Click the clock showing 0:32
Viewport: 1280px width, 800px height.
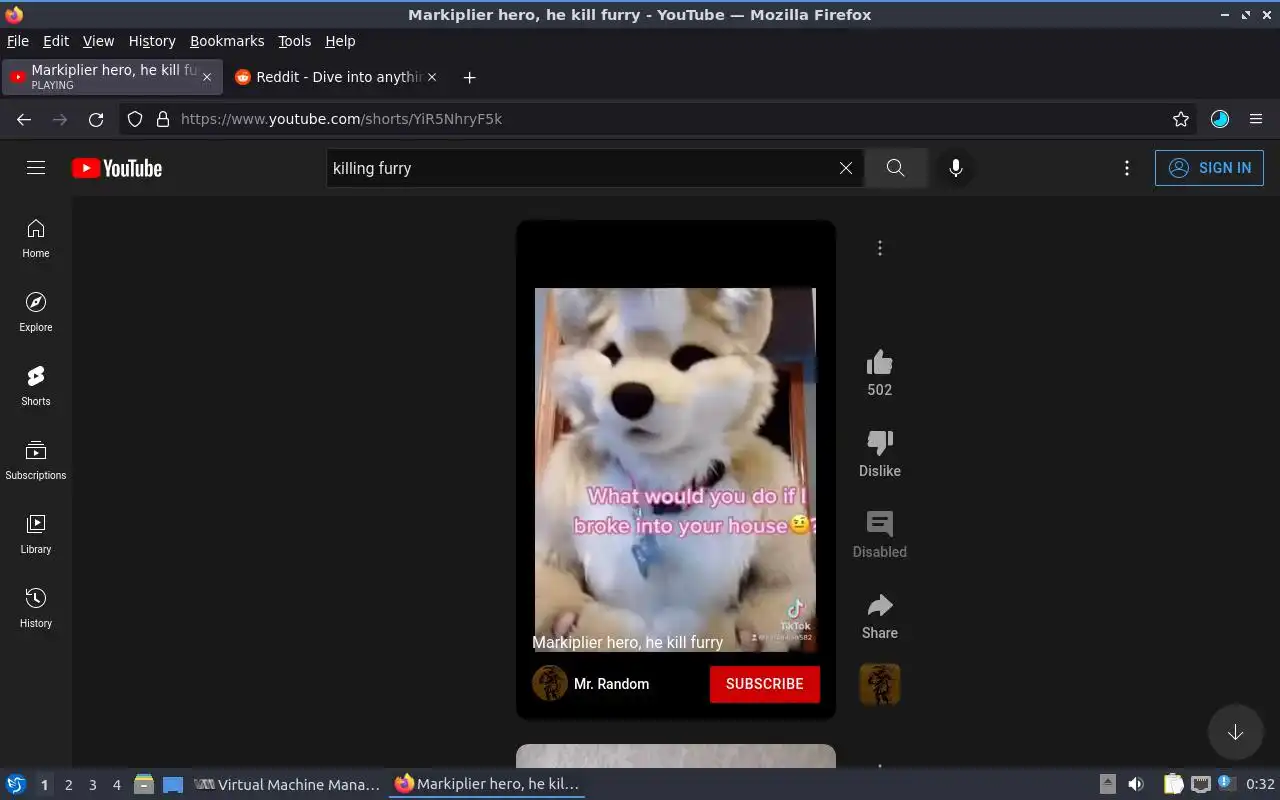1260,784
